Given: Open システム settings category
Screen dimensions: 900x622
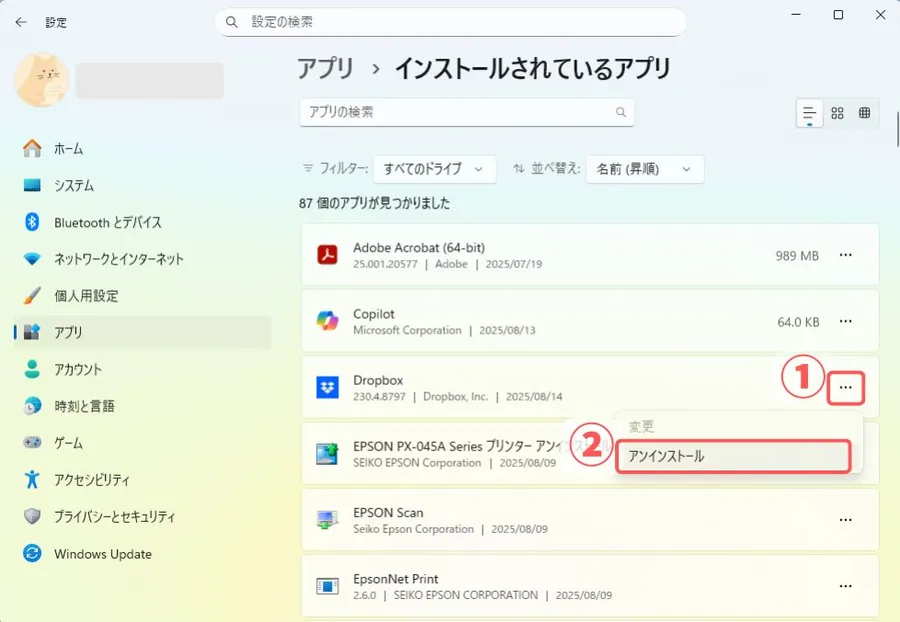Looking at the screenshot, I should click(142, 185).
